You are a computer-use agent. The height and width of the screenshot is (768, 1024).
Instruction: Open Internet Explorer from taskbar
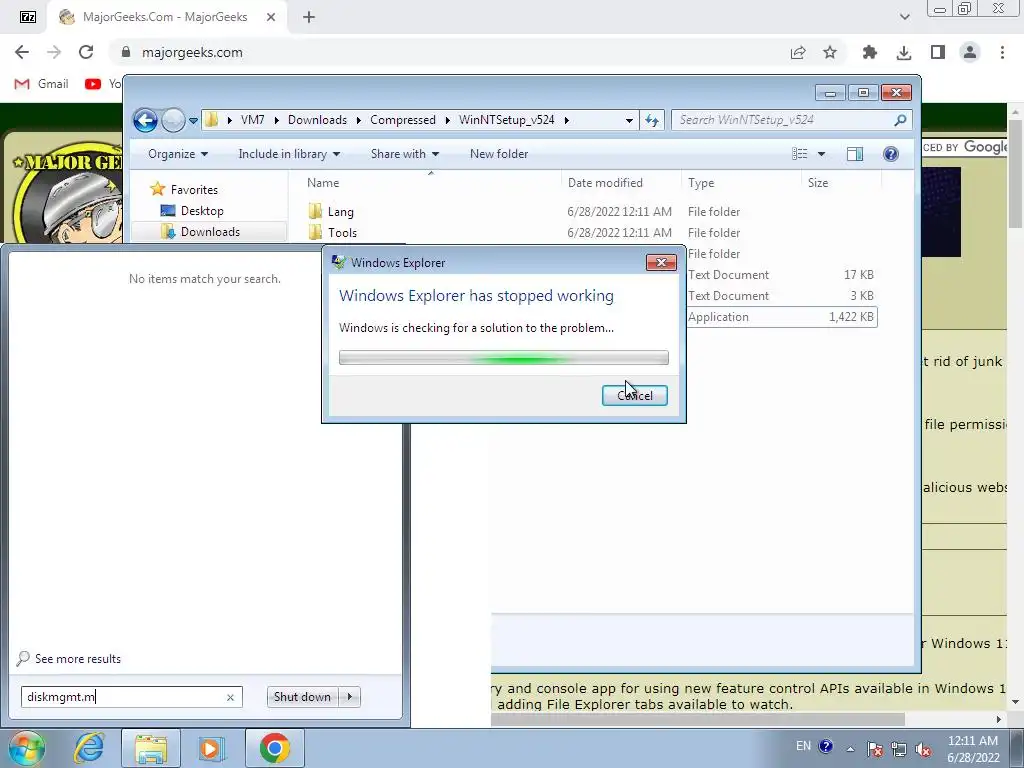(x=89, y=748)
